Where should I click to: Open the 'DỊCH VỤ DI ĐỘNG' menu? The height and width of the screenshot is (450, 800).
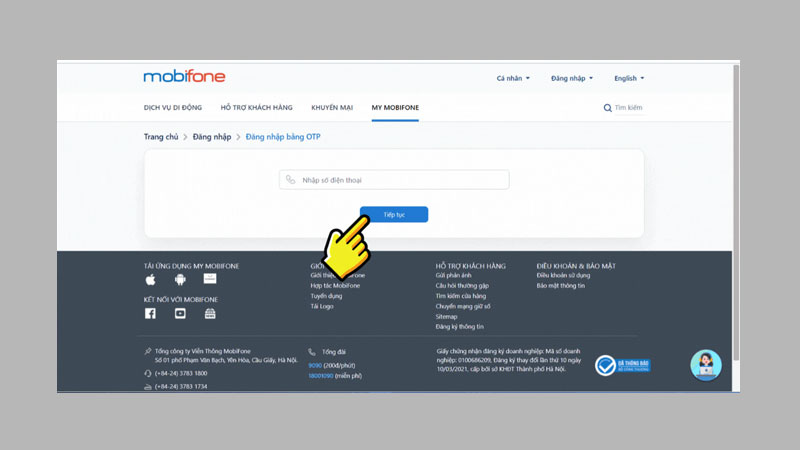pyautogui.click(x=173, y=108)
